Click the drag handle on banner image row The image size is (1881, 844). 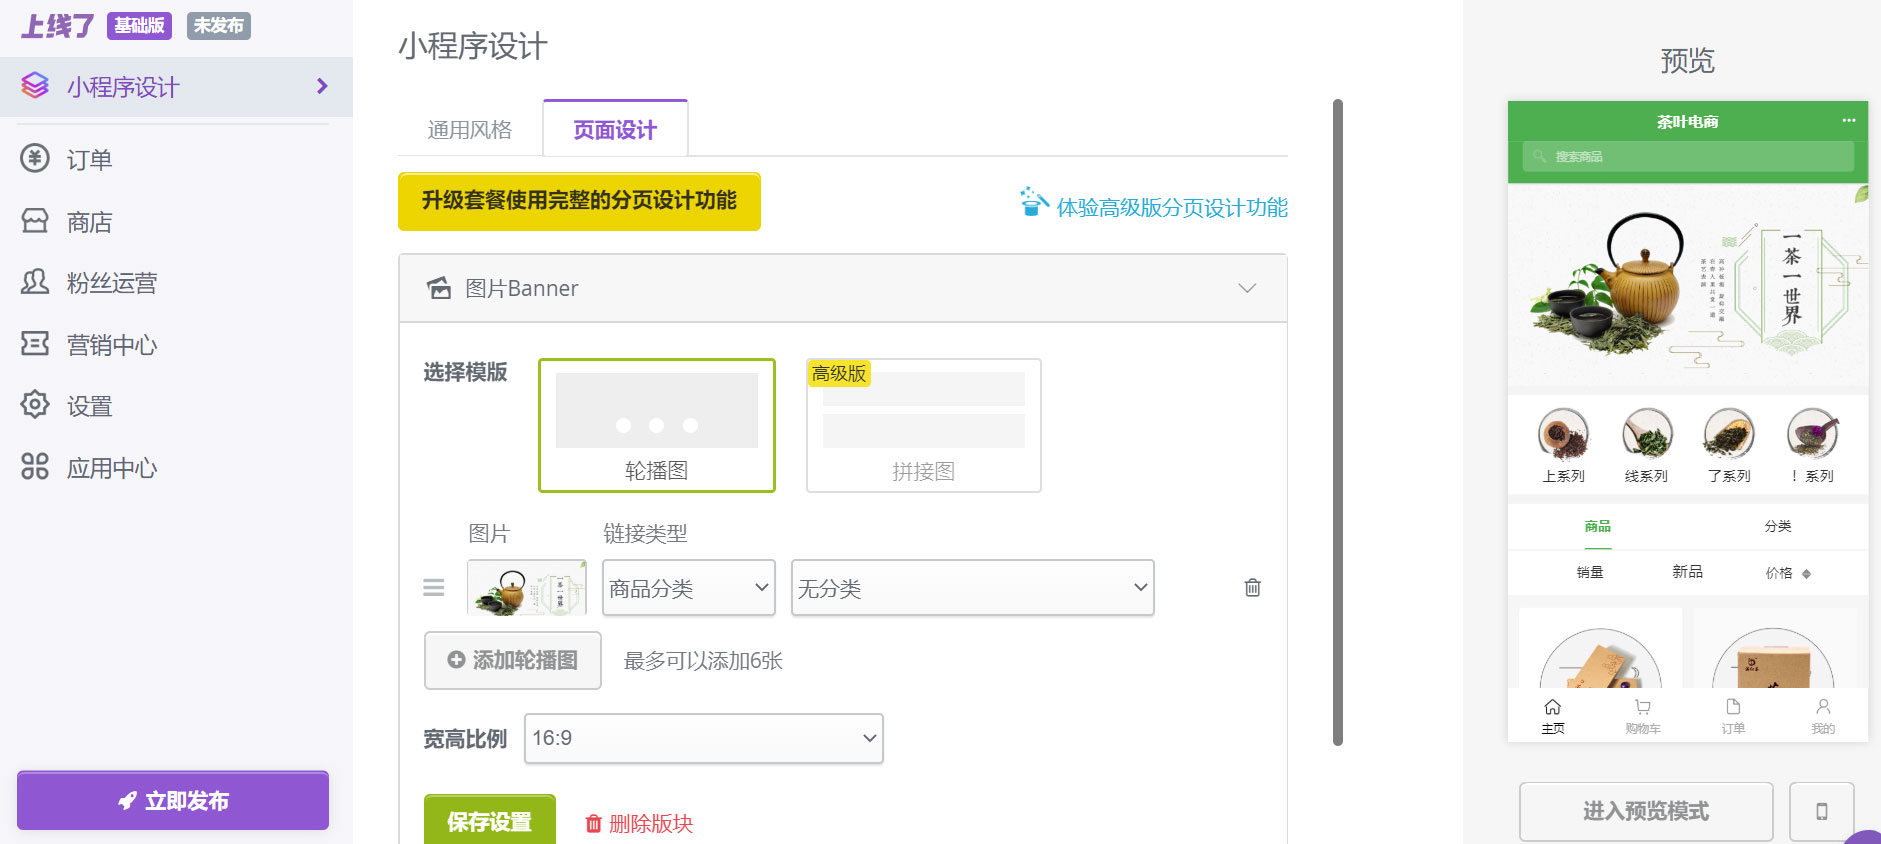[433, 587]
